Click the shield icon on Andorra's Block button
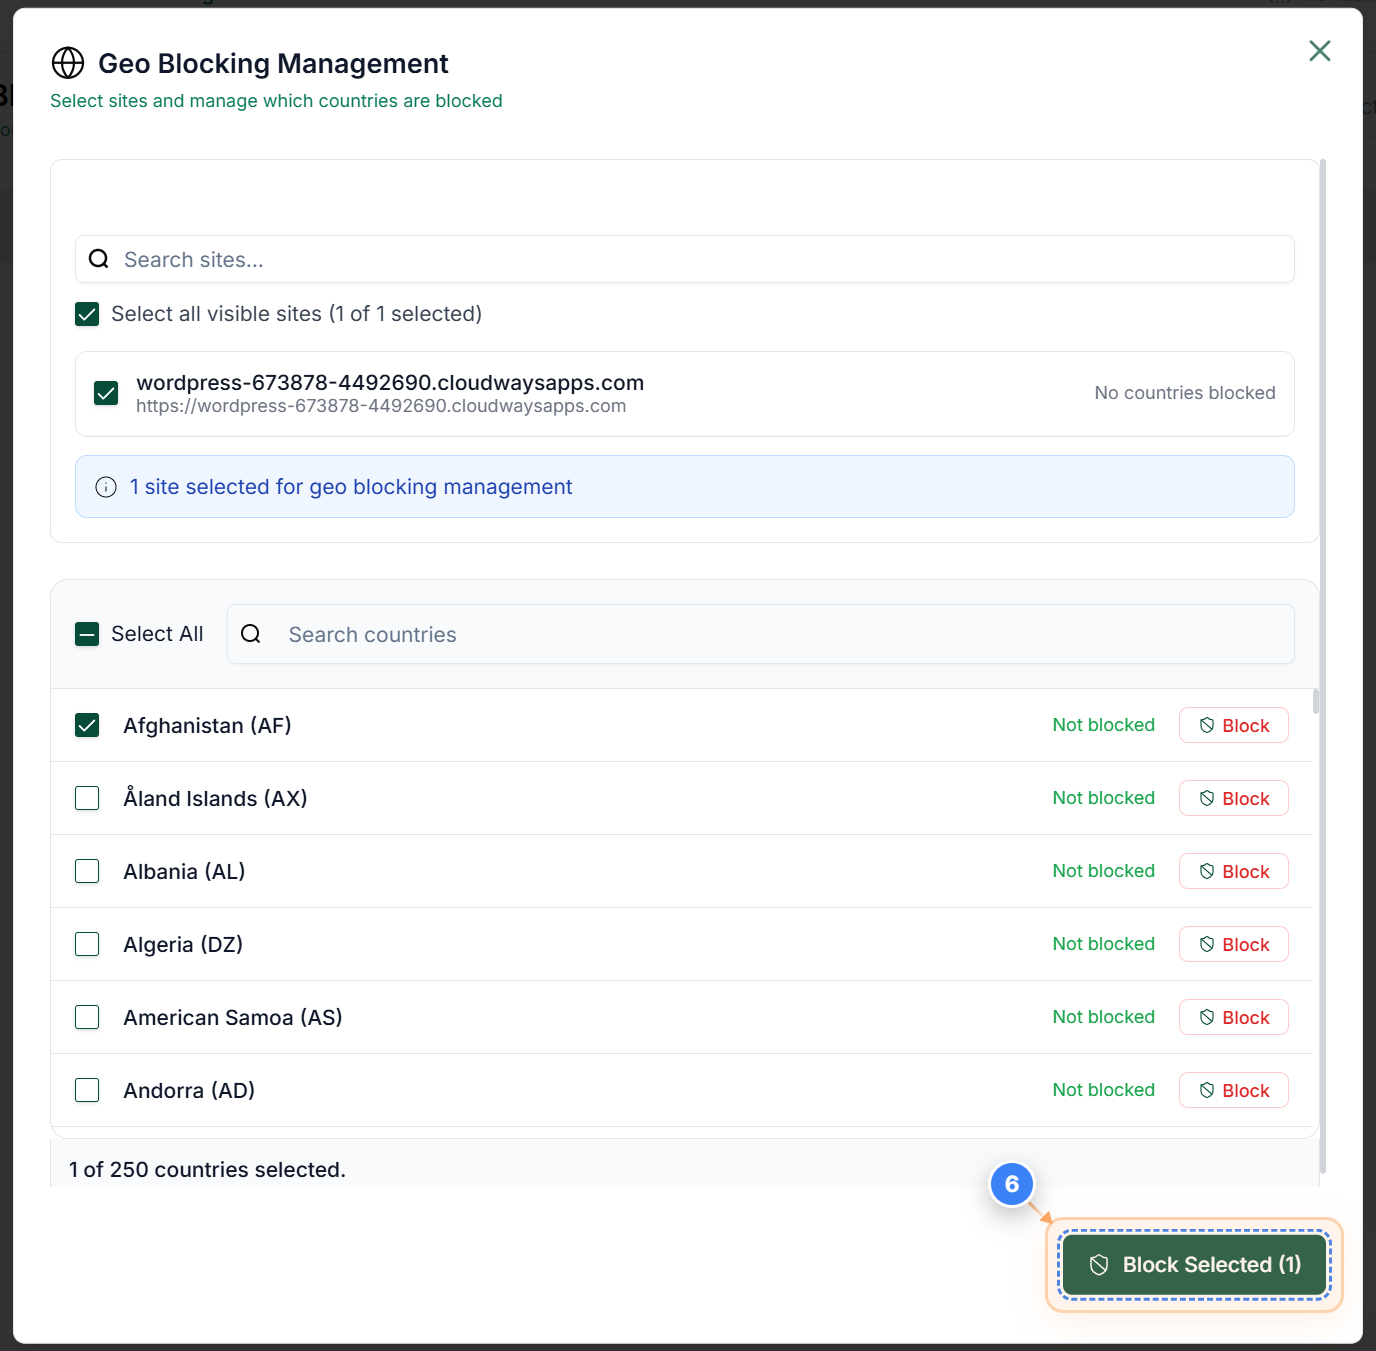The width and height of the screenshot is (1376, 1351). pos(1206,1090)
